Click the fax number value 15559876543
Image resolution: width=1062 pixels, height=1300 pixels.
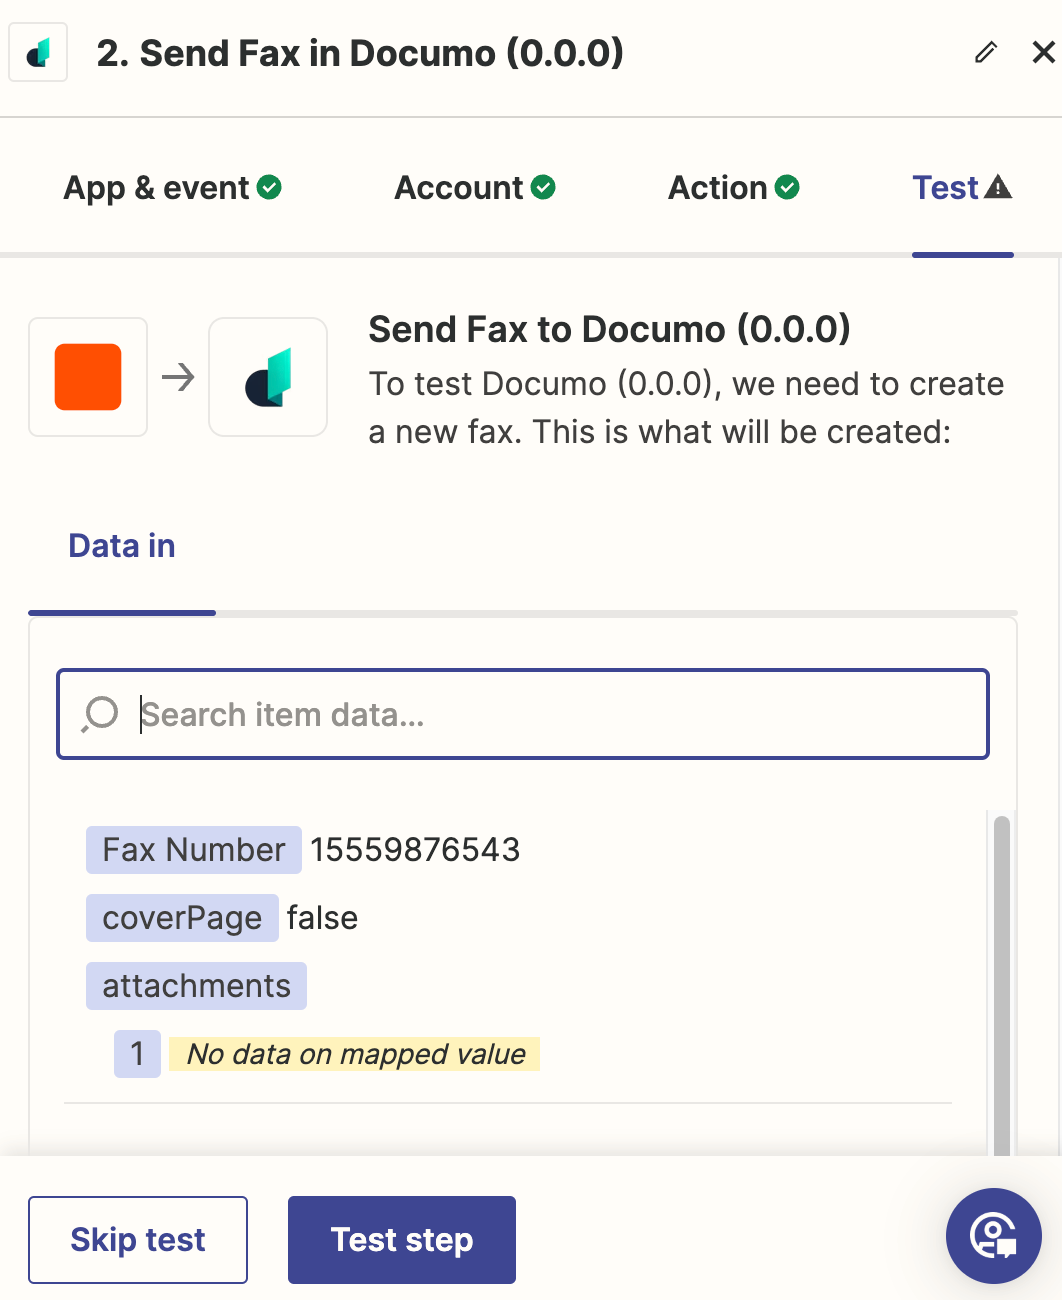[415, 850]
